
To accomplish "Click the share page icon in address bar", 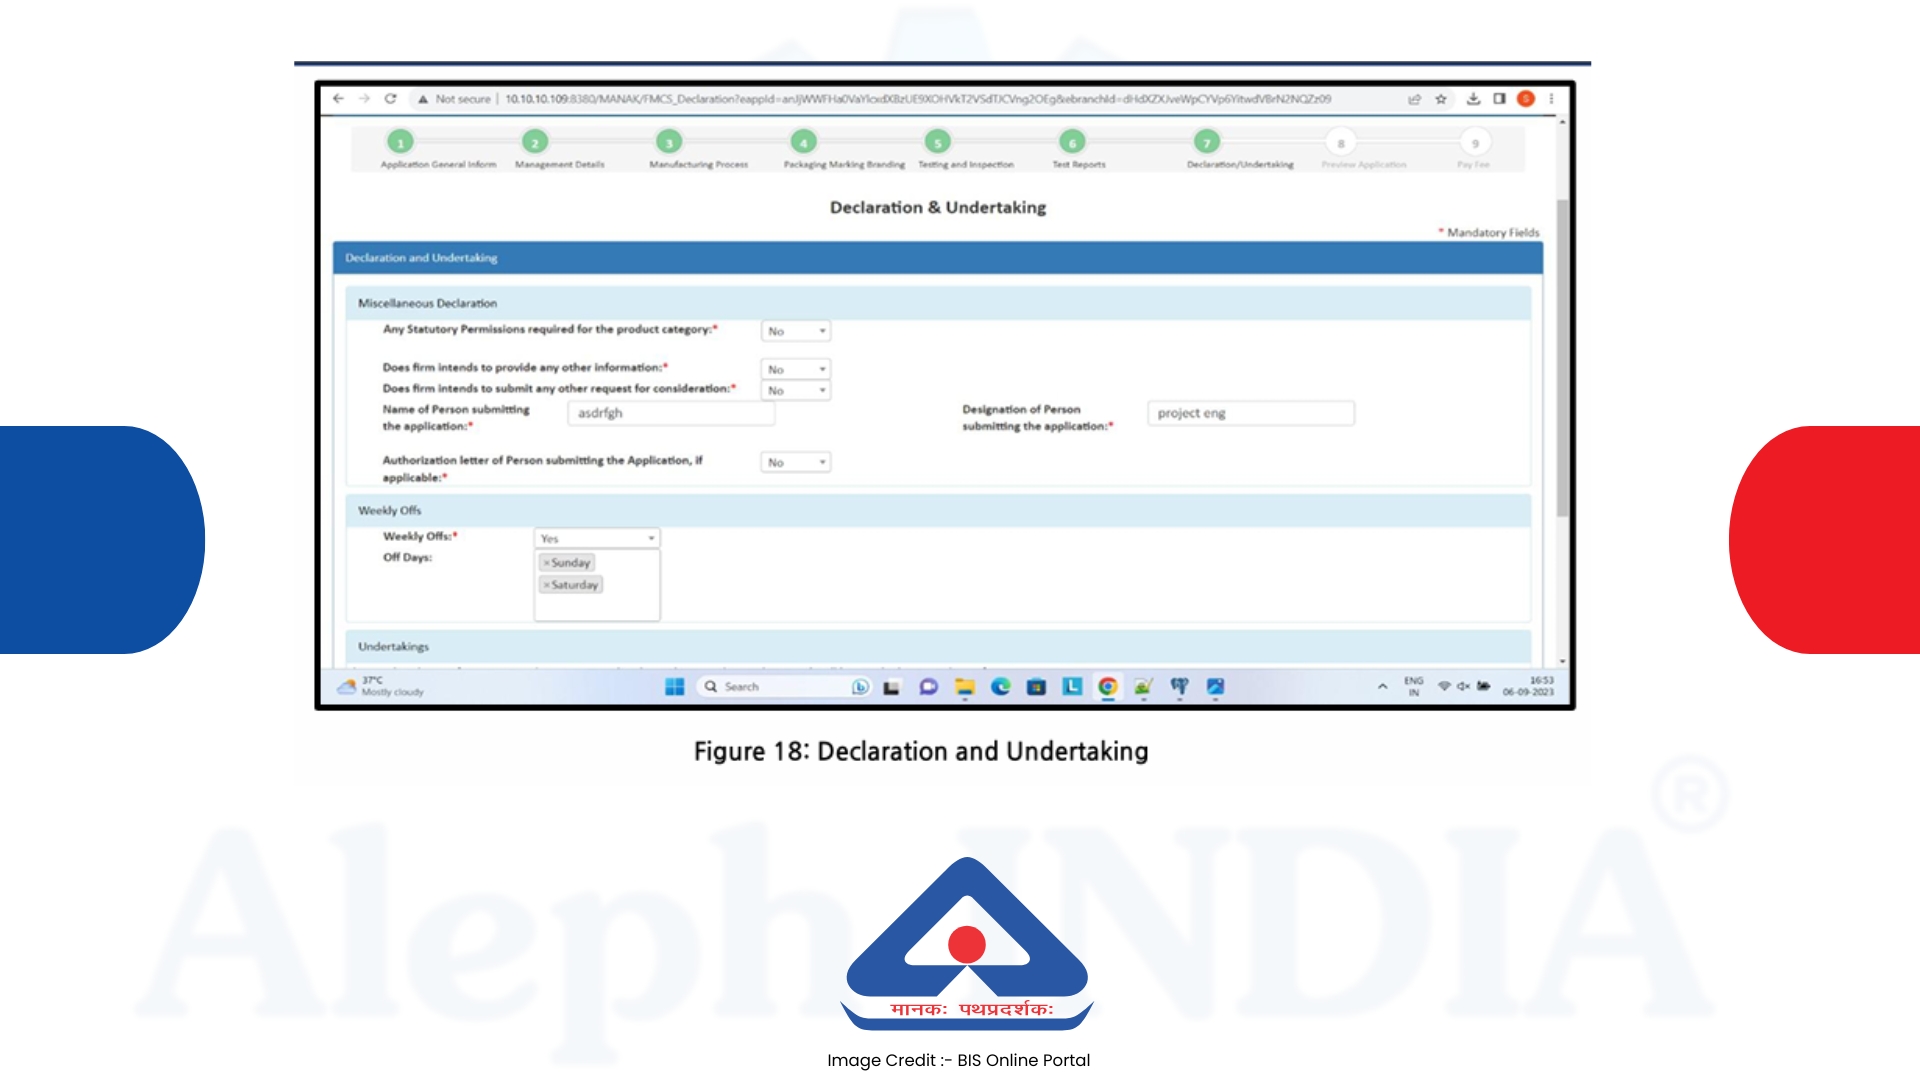I will [x=1414, y=99].
